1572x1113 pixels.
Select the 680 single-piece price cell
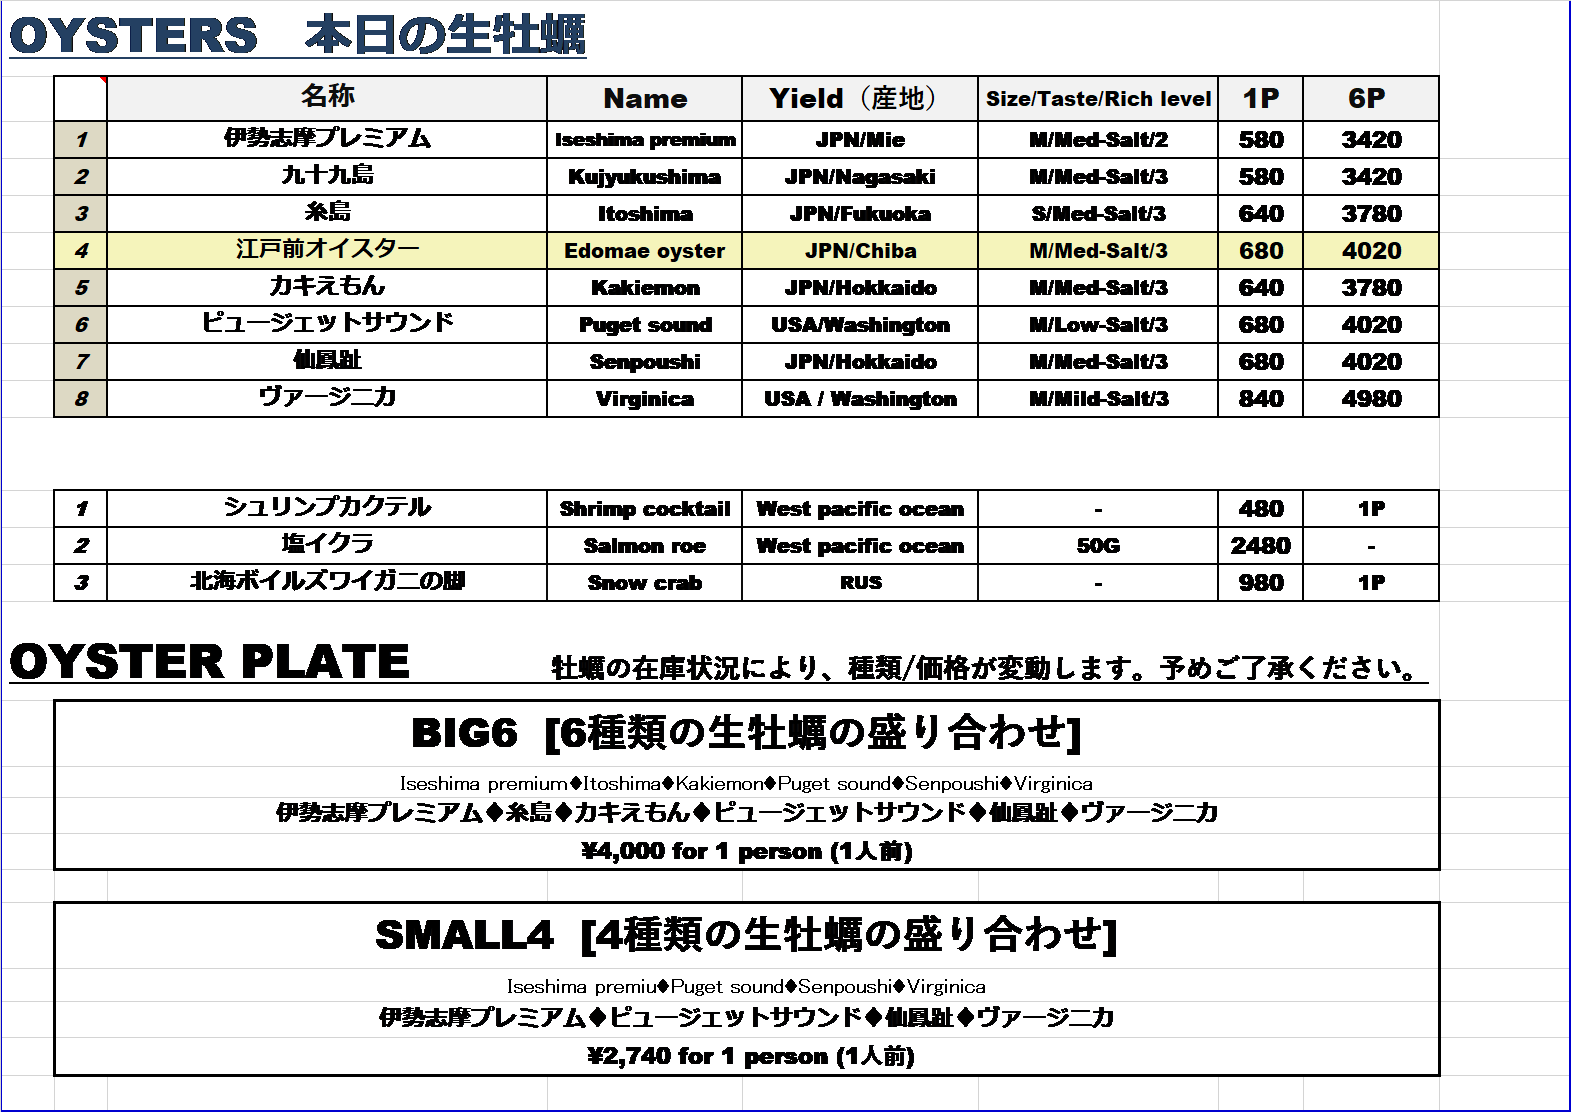point(1260,251)
